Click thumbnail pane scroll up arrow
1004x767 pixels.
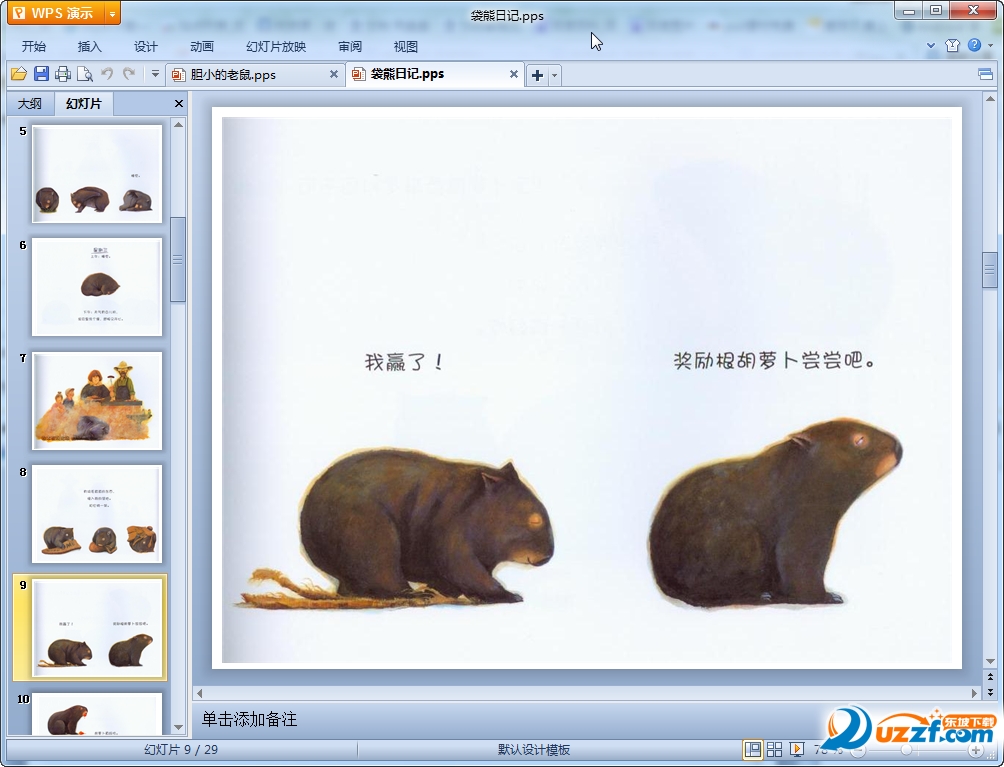[x=179, y=124]
